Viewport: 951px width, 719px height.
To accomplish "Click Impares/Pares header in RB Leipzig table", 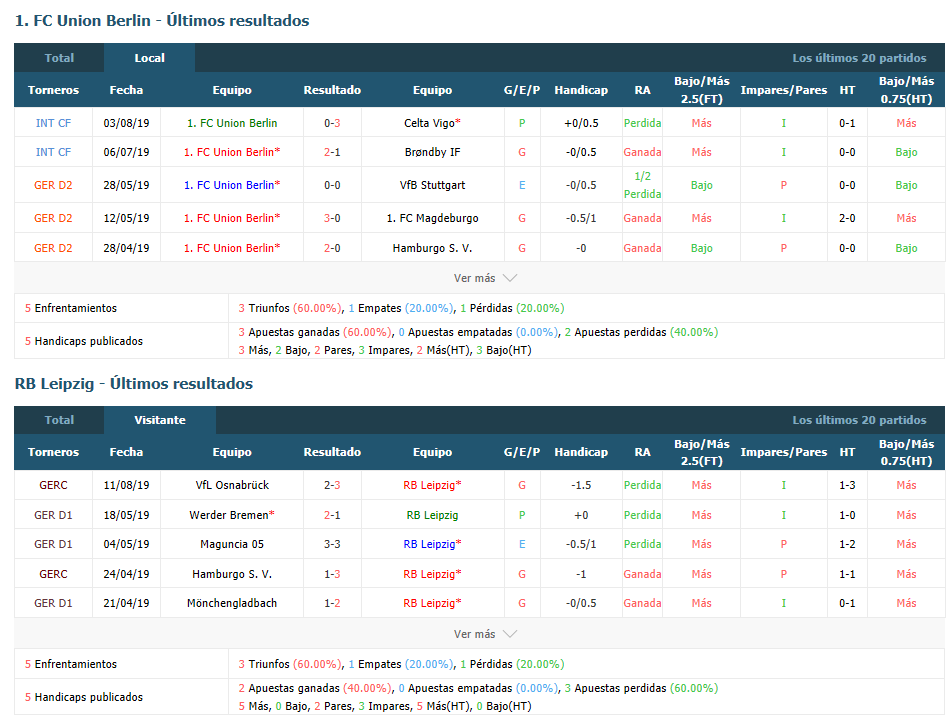I will pos(784,452).
